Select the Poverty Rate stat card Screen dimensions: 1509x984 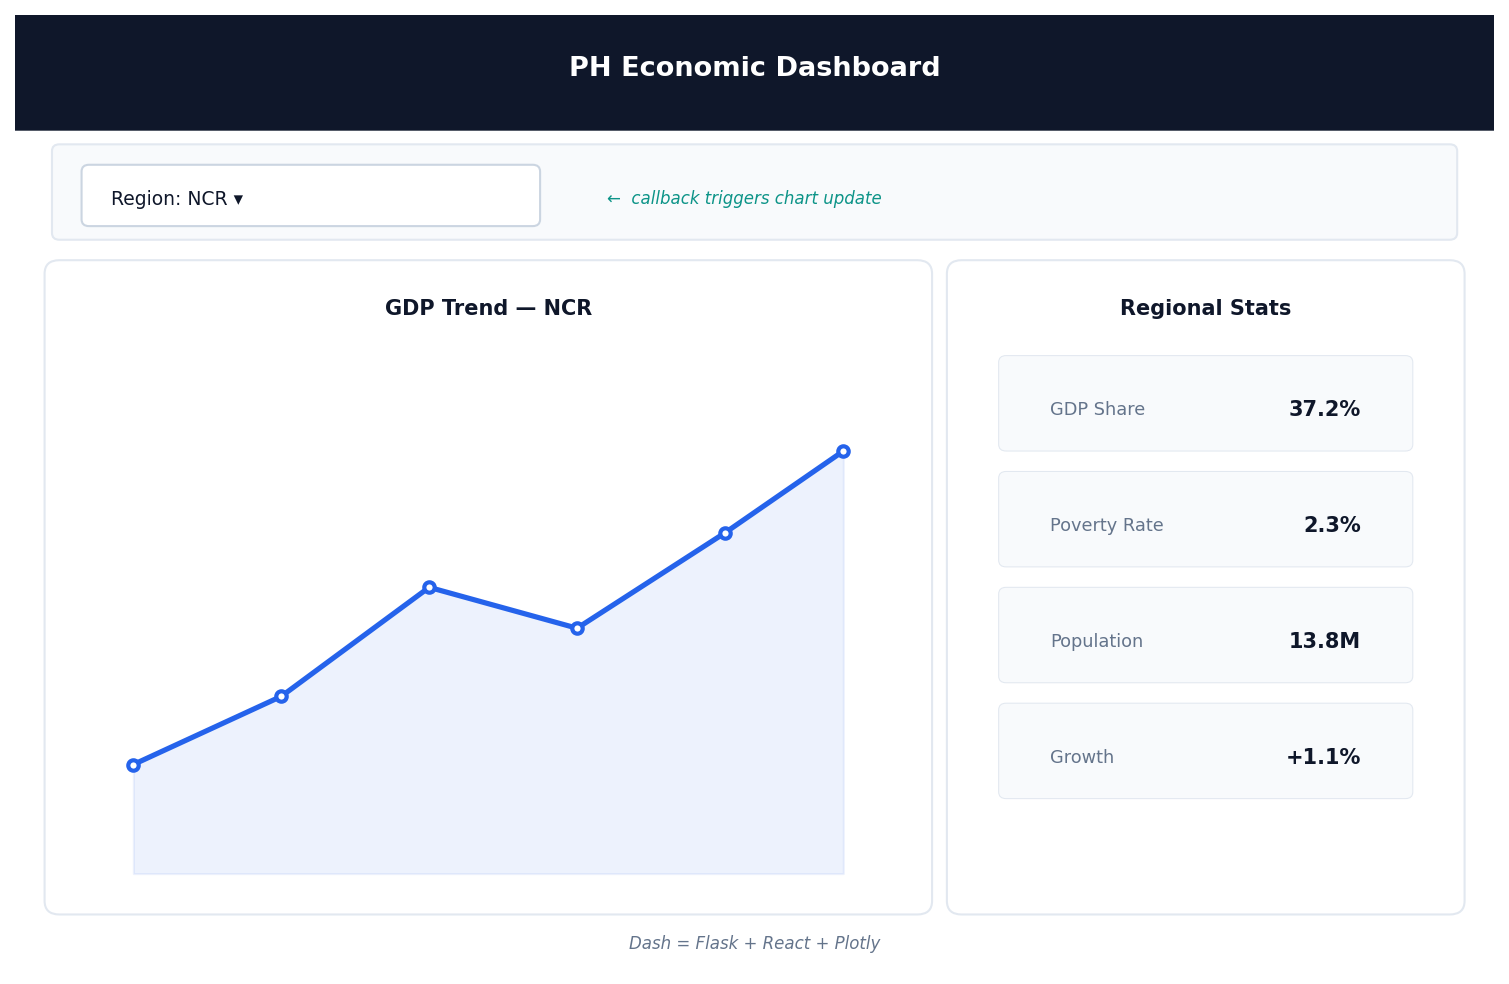click(1205, 519)
